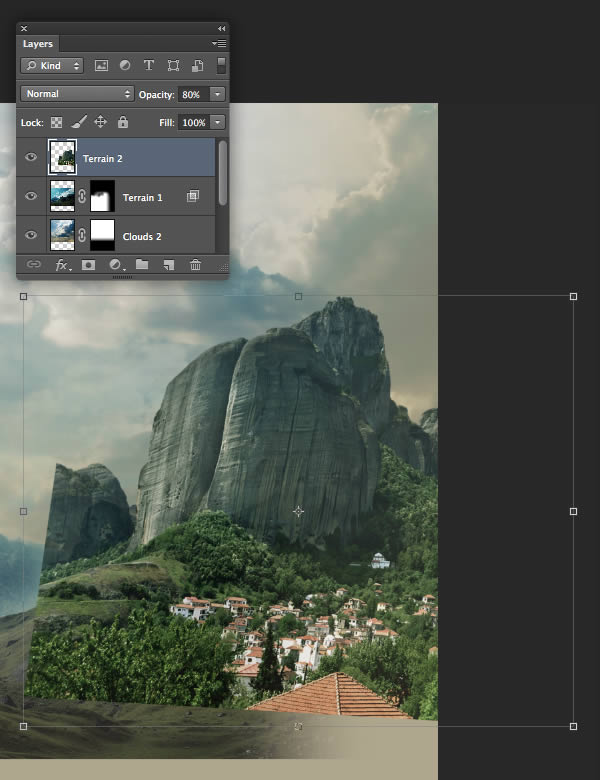Select the Clouds 2 layer thumbnail
Image resolution: width=600 pixels, height=780 pixels.
pos(63,235)
